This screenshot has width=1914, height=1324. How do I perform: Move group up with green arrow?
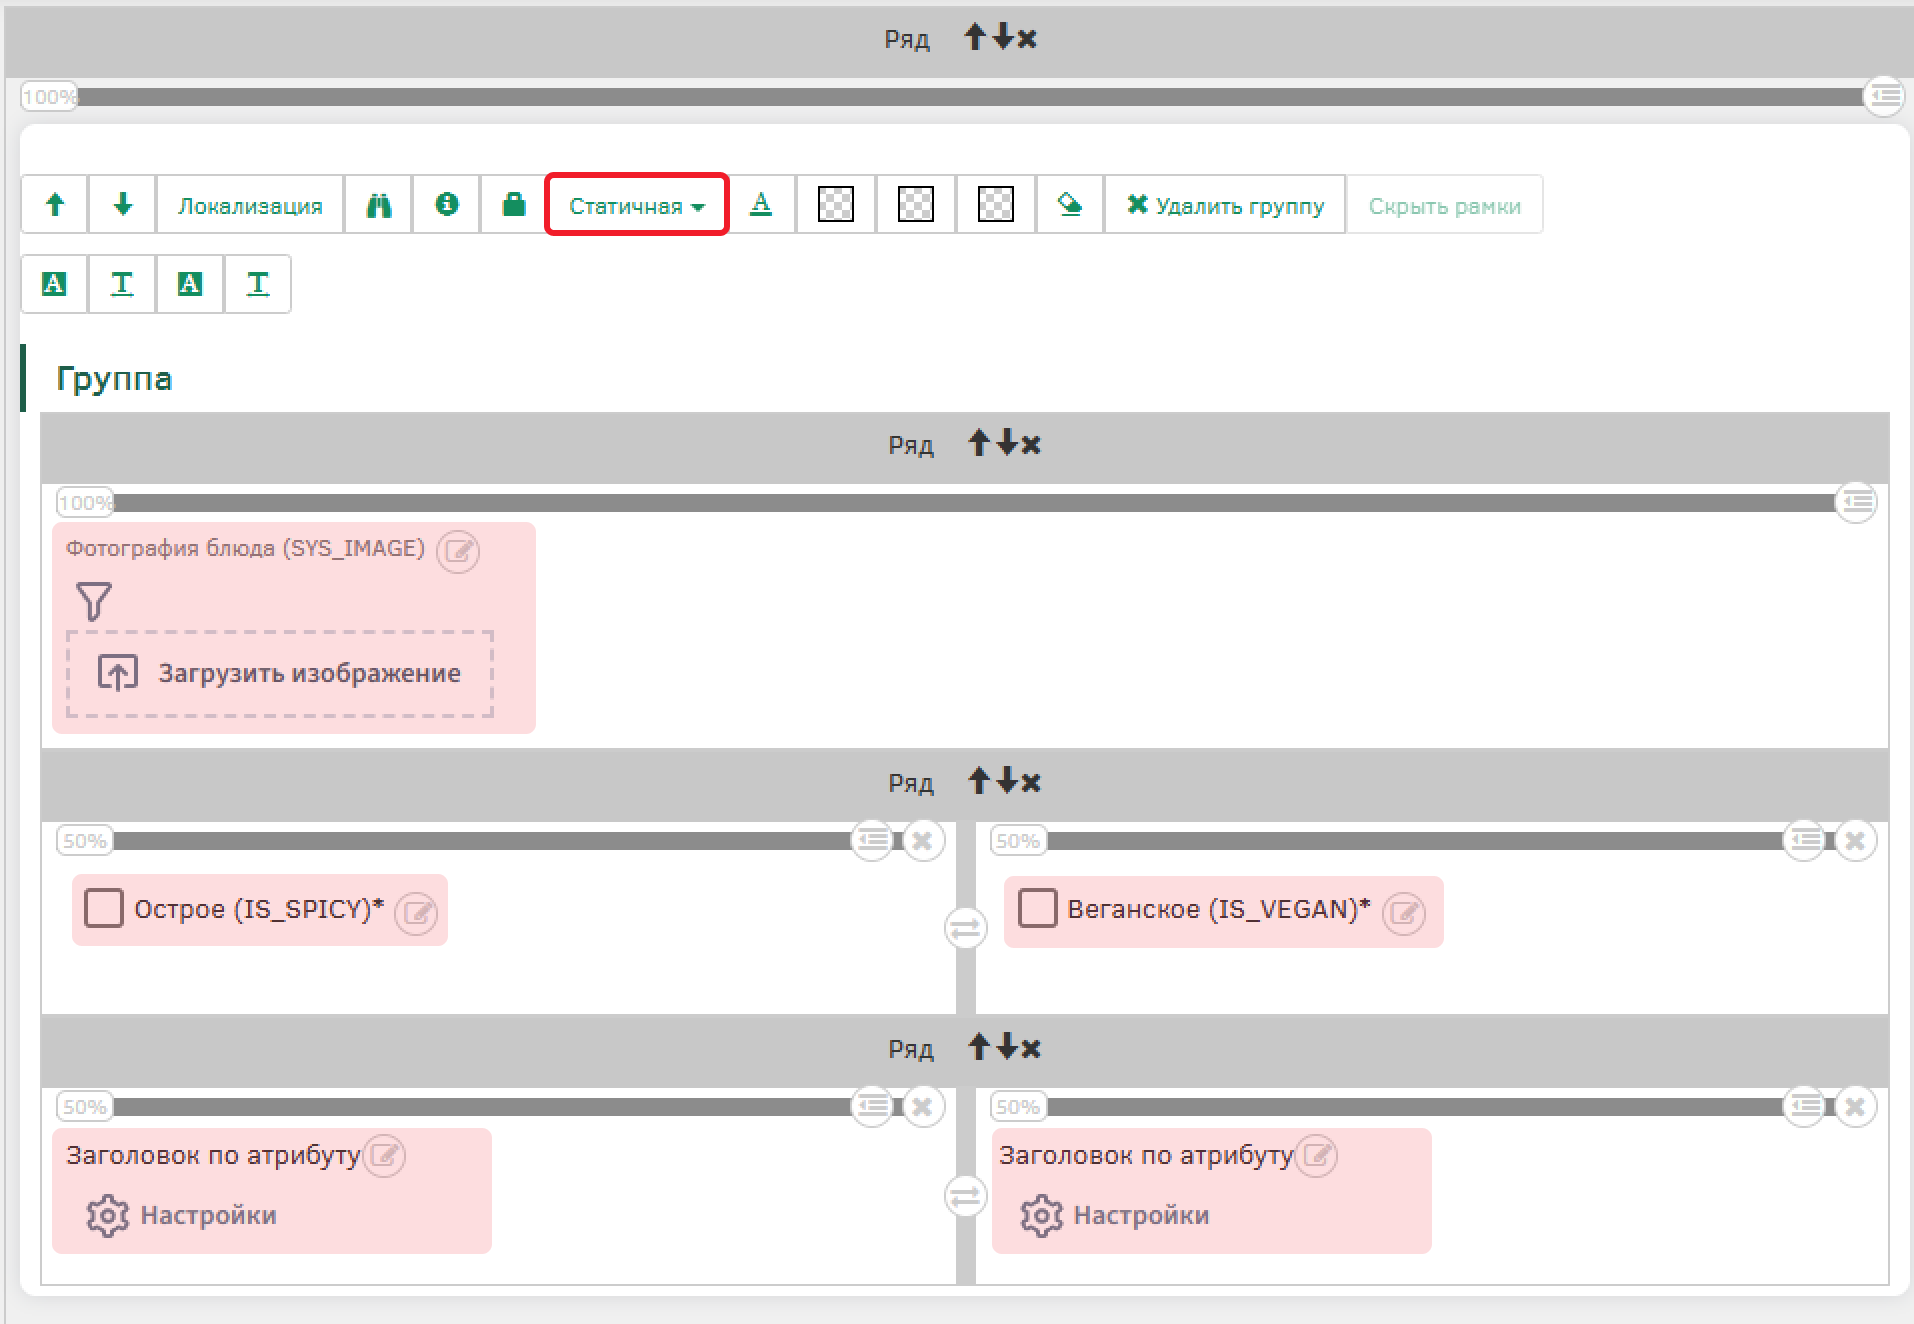click(55, 205)
